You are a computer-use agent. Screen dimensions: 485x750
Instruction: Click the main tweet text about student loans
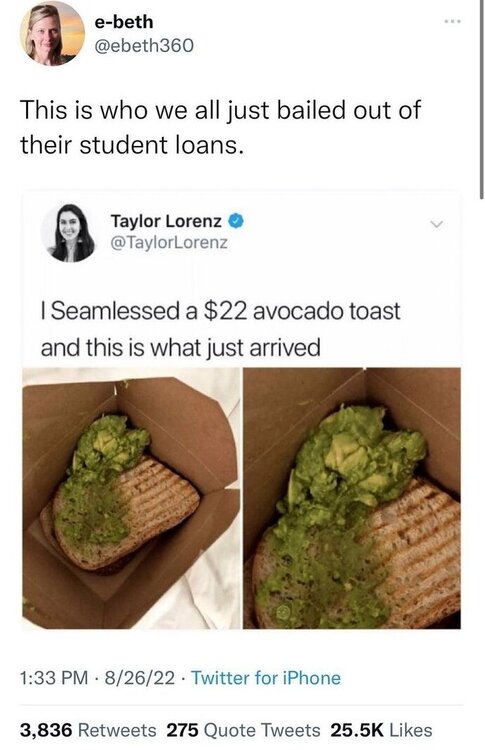pos(220,127)
